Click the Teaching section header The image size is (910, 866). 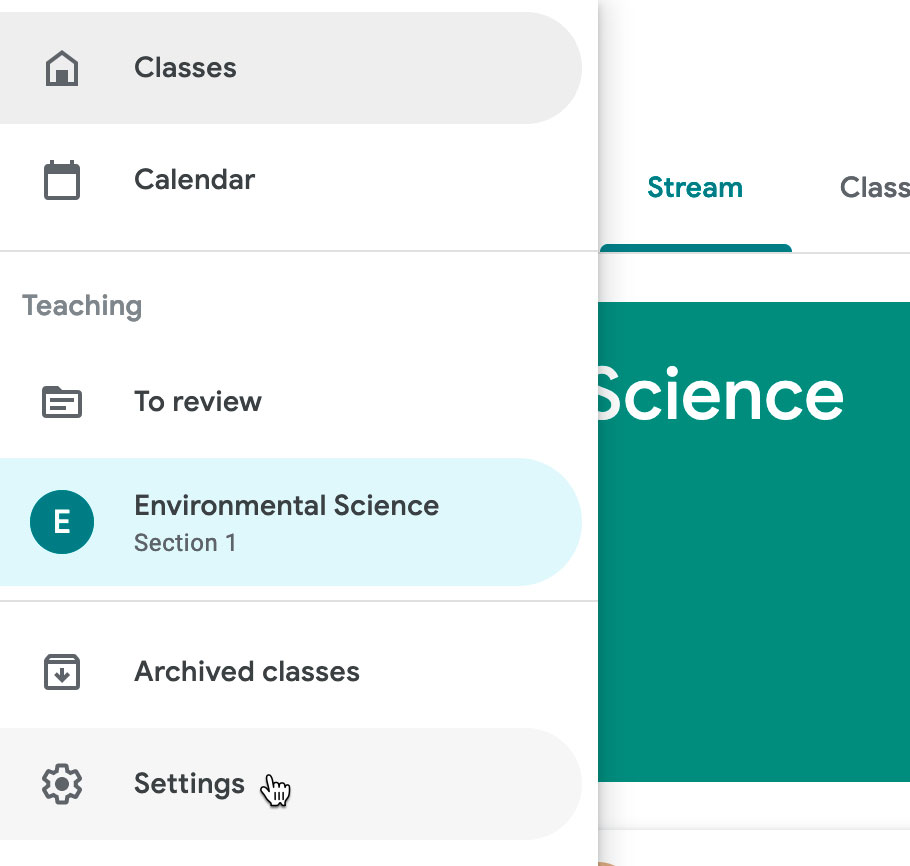(x=81, y=305)
